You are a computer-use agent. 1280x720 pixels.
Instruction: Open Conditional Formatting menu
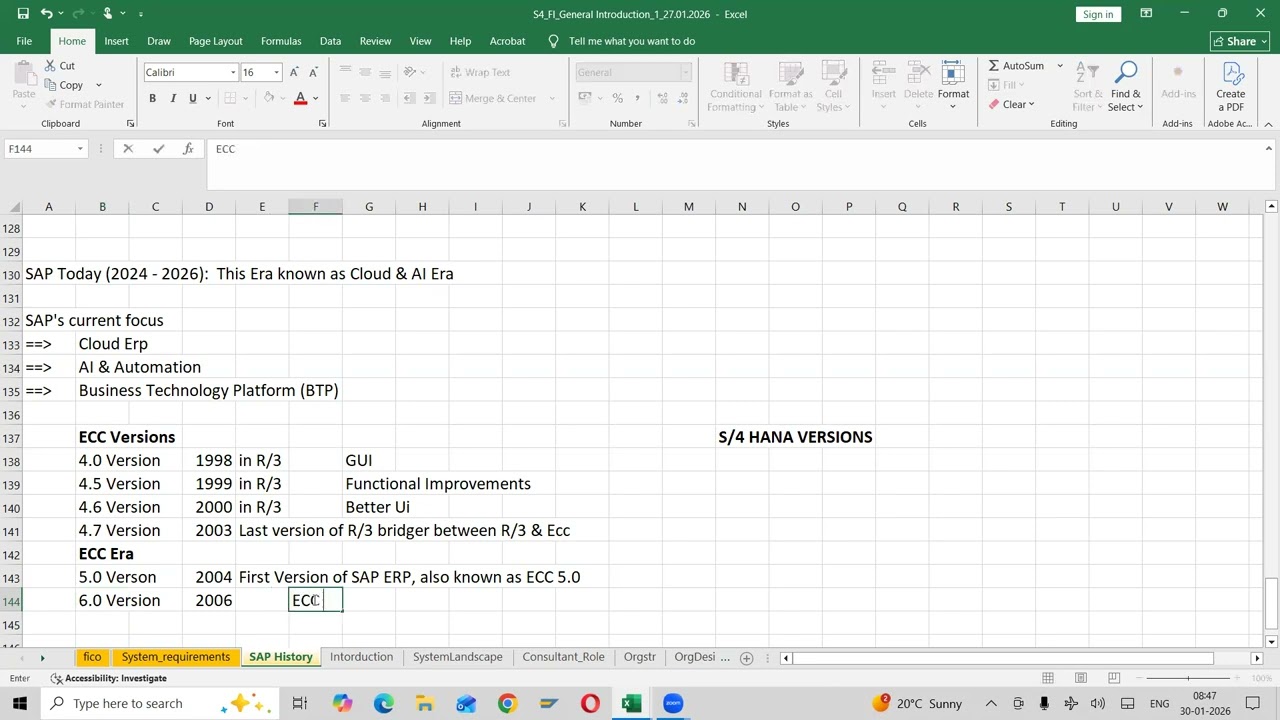tap(735, 87)
